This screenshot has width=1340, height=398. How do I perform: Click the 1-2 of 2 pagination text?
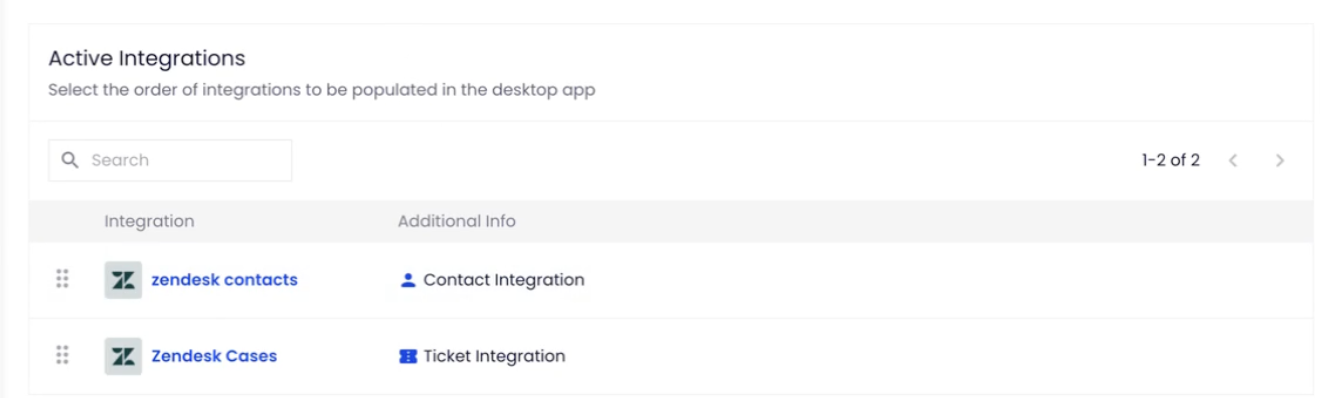click(1171, 160)
